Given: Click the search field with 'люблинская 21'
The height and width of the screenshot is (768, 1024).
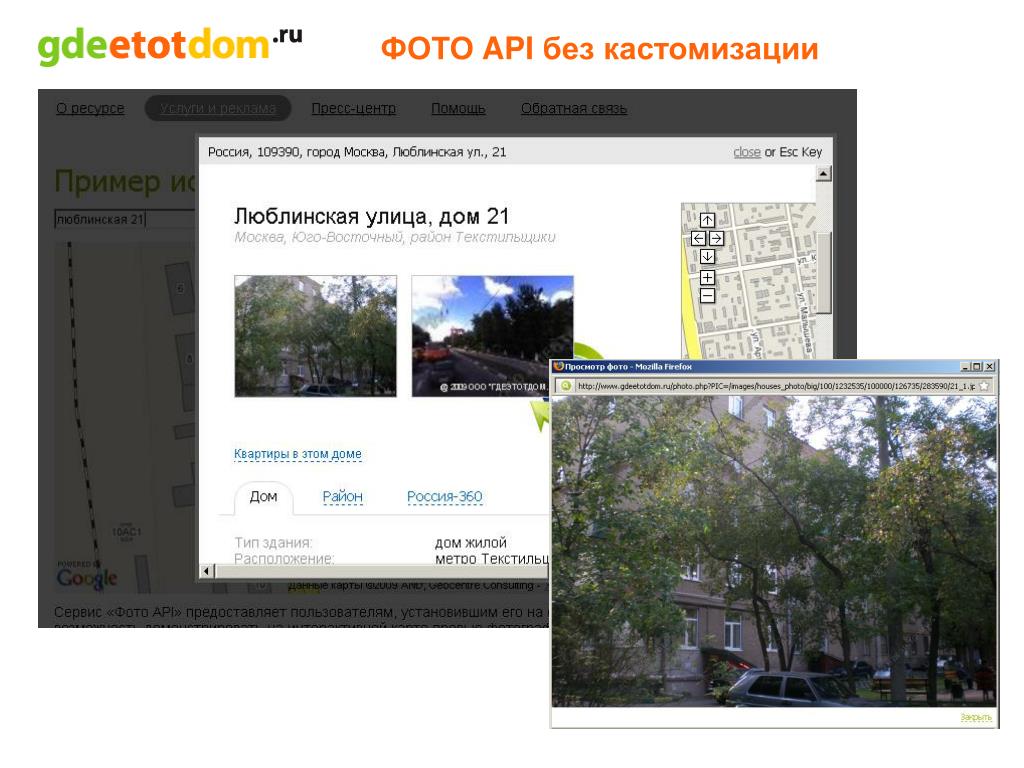Looking at the screenshot, I should [124, 219].
